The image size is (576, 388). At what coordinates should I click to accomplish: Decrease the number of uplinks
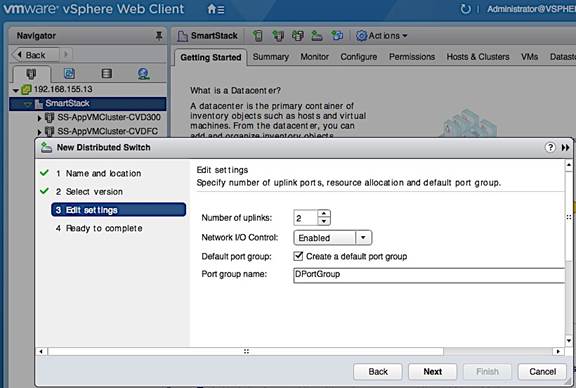[x=324, y=221]
